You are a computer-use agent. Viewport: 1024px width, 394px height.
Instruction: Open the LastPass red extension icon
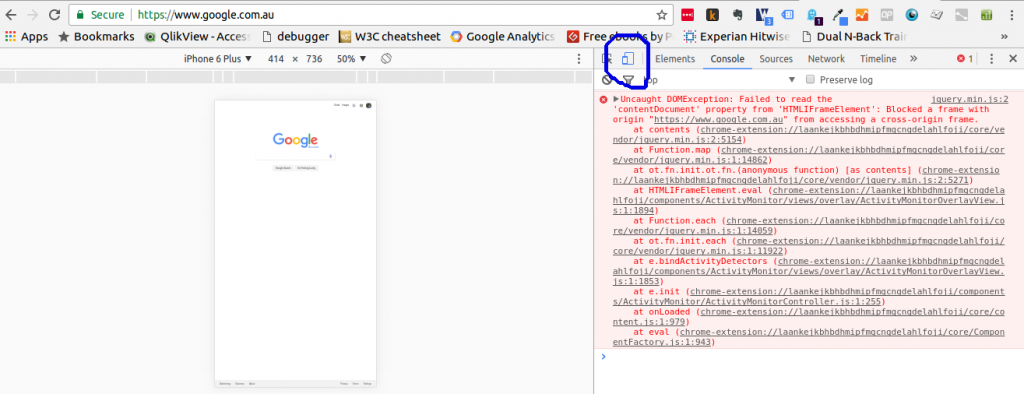(x=687, y=14)
